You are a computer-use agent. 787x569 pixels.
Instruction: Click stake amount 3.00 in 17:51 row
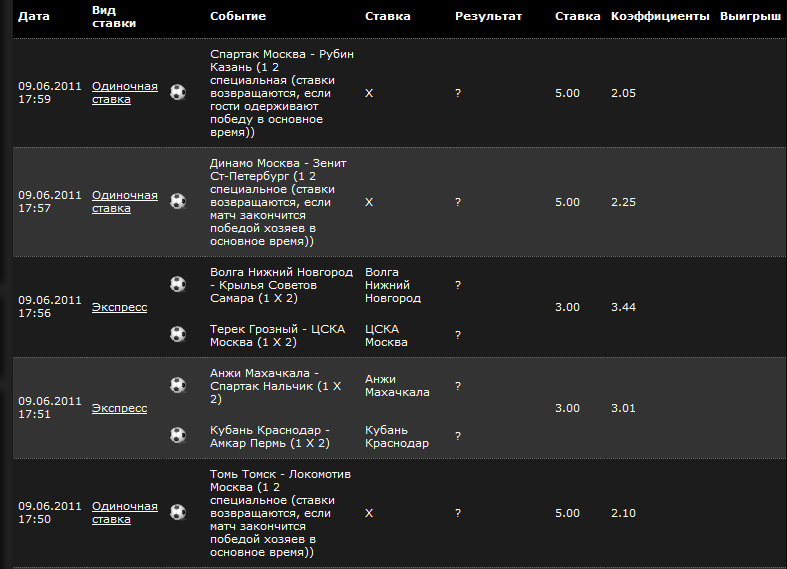pyautogui.click(x=567, y=408)
